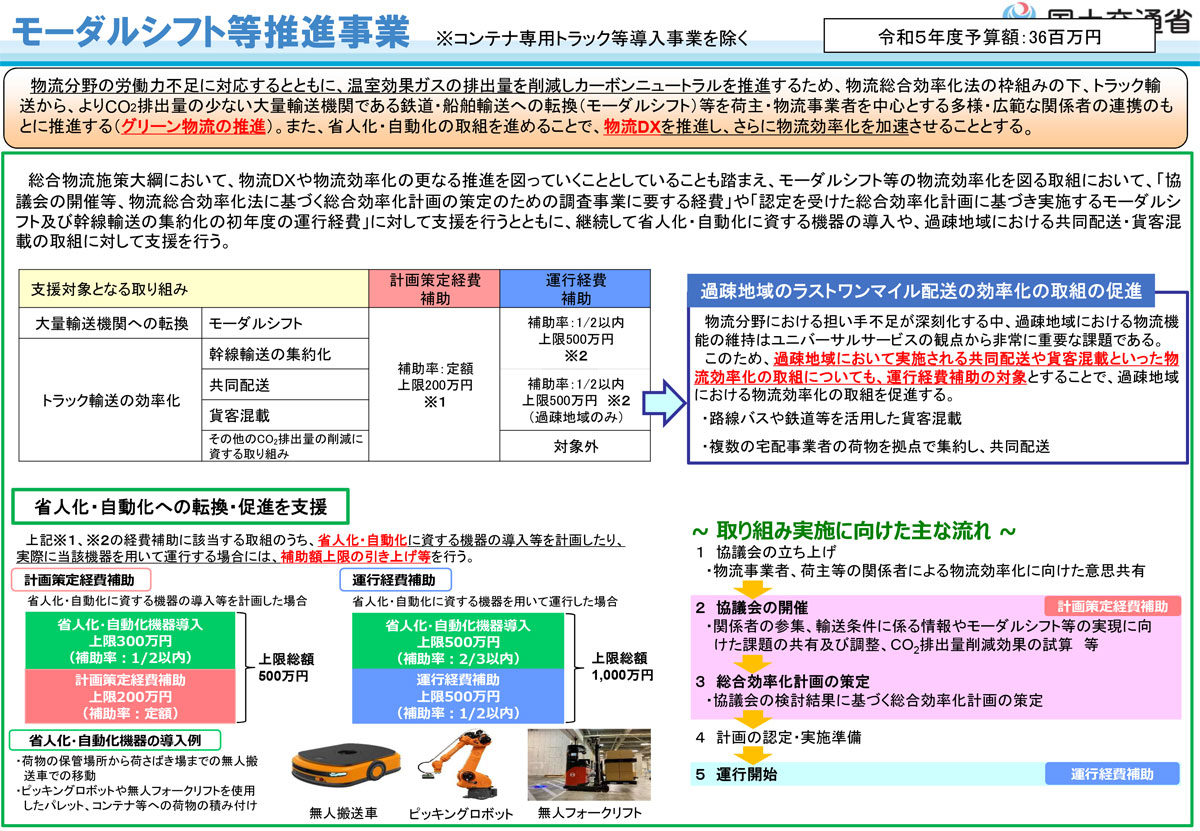Click the 複数の宅配事業者の荷物 bullet line
This screenshot has width=1200, height=831.
point(875,446)
